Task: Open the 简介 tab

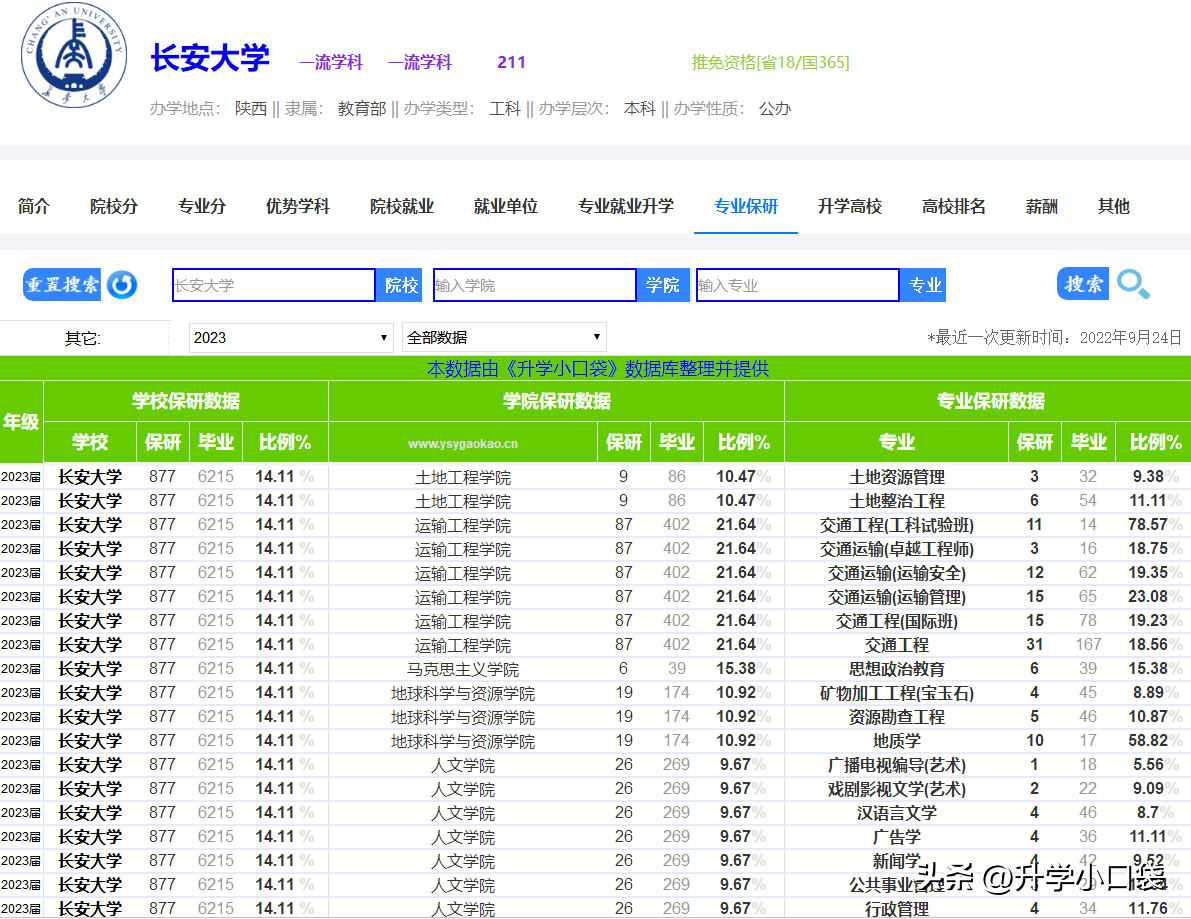Action: click(33, 206)
